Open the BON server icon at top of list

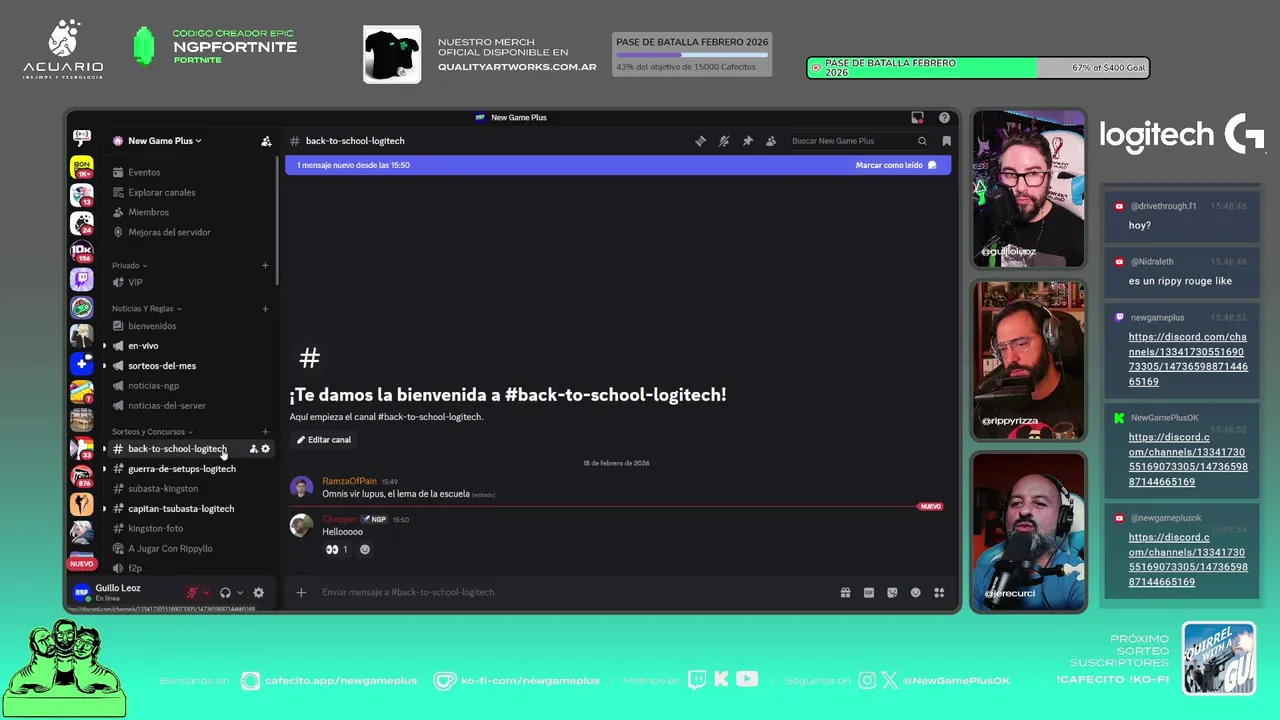click(x=82, y=167)
